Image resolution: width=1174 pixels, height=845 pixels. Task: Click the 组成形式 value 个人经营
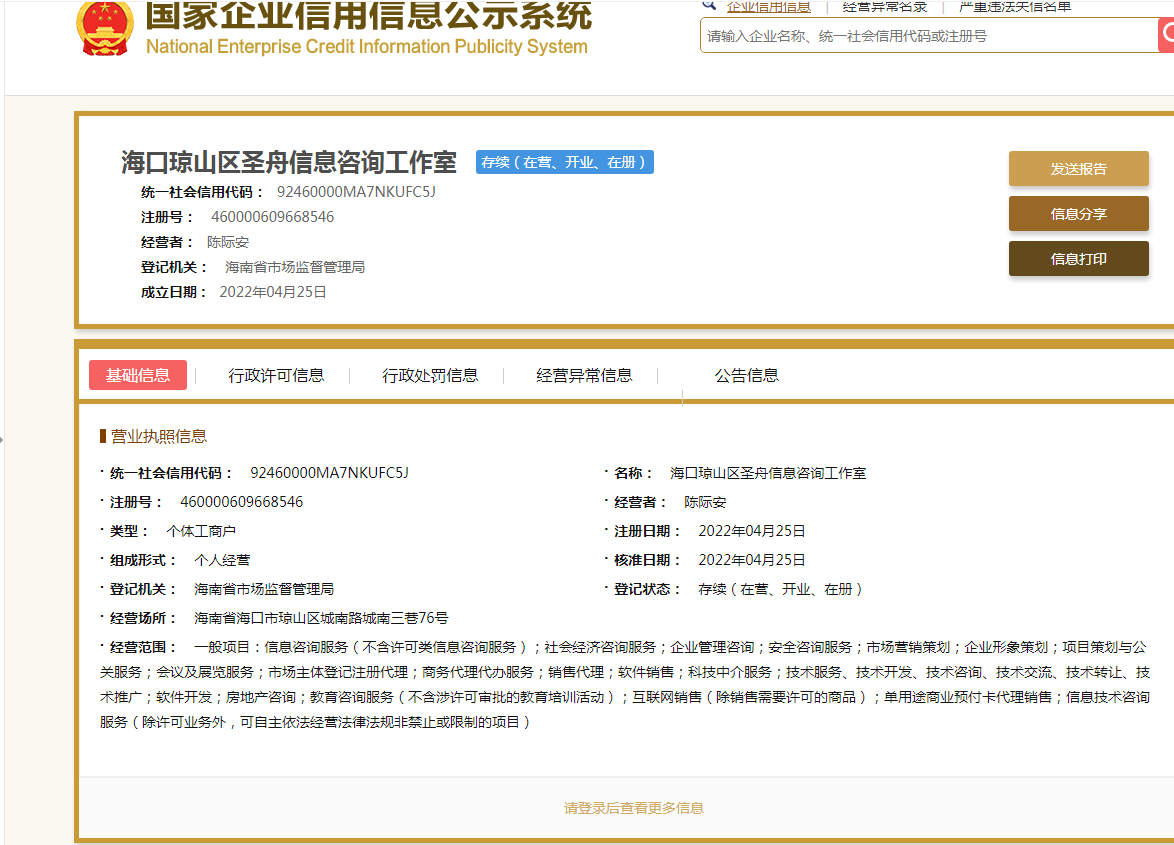pyautogui.click(x=222, y=560)
